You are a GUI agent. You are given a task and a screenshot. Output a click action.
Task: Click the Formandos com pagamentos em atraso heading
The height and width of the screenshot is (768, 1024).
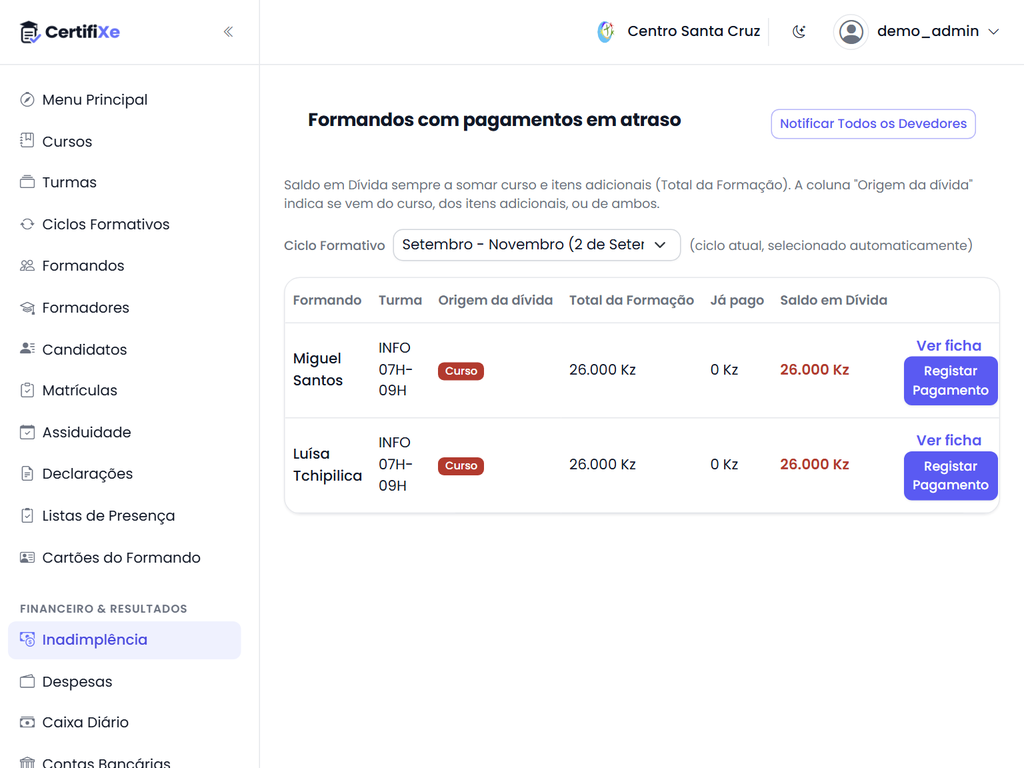point(494,120)
